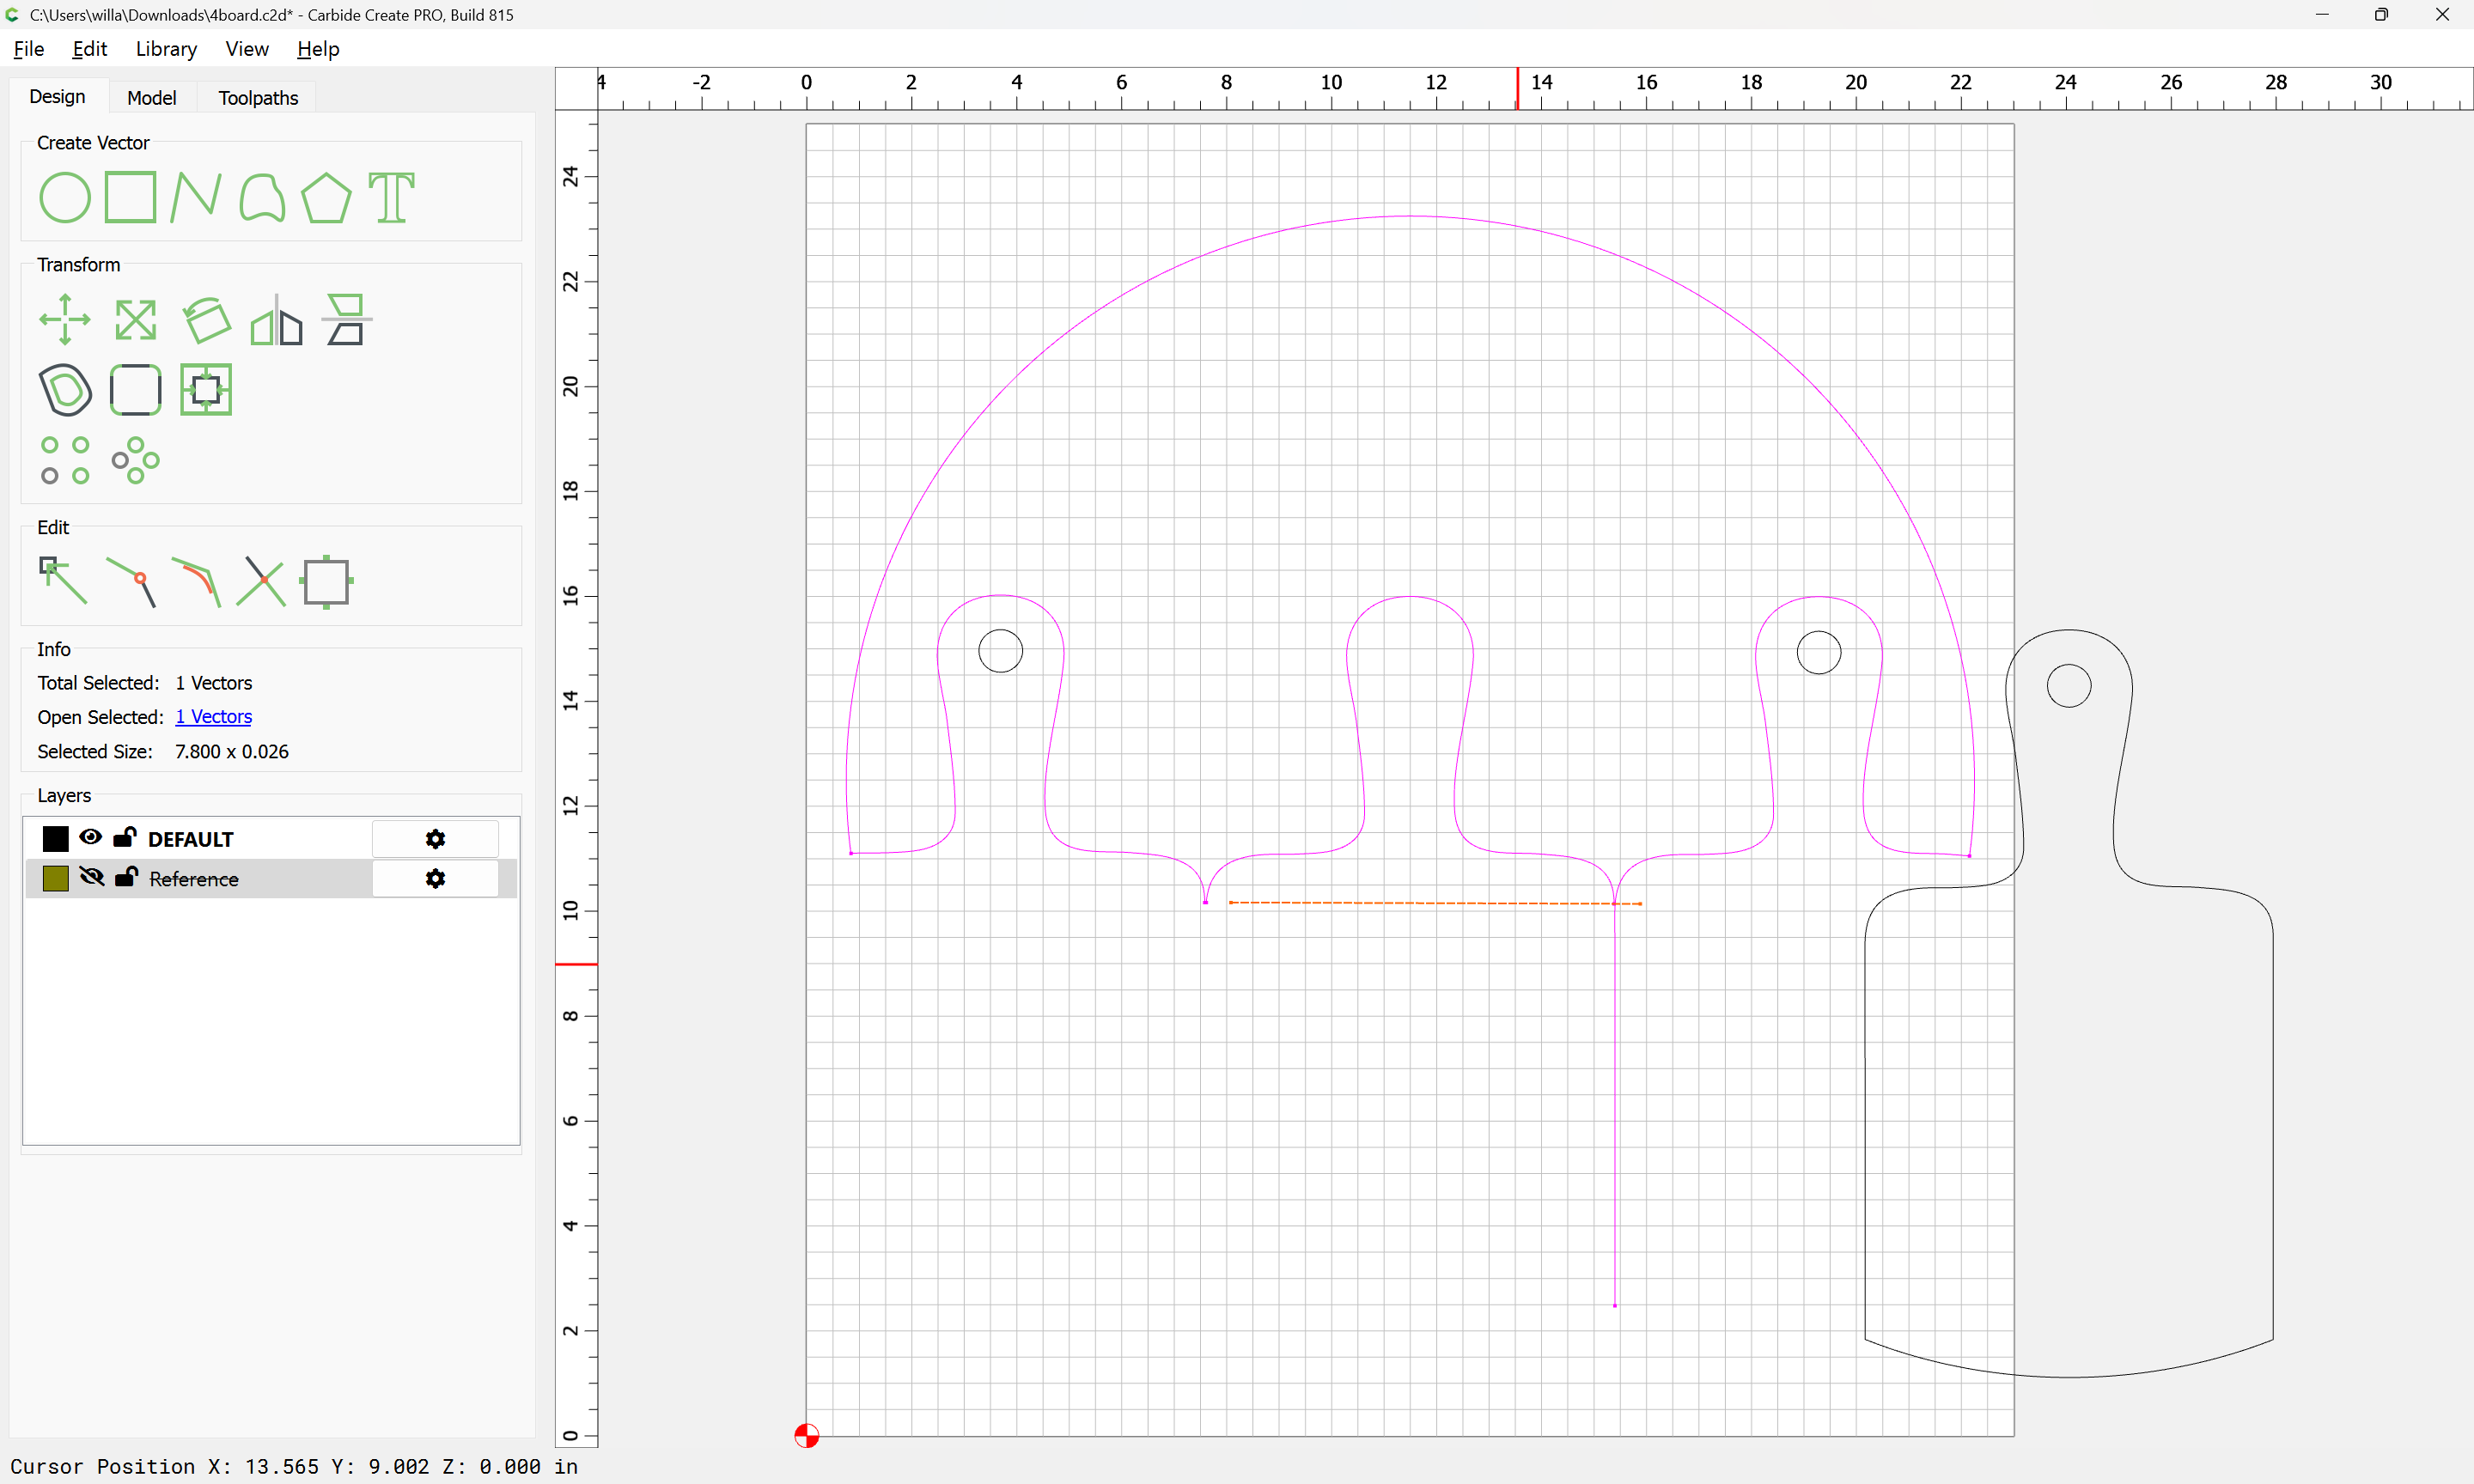Open DEFAULT layer settings gear
The image size is (2474, 1484).
[435, 839]
